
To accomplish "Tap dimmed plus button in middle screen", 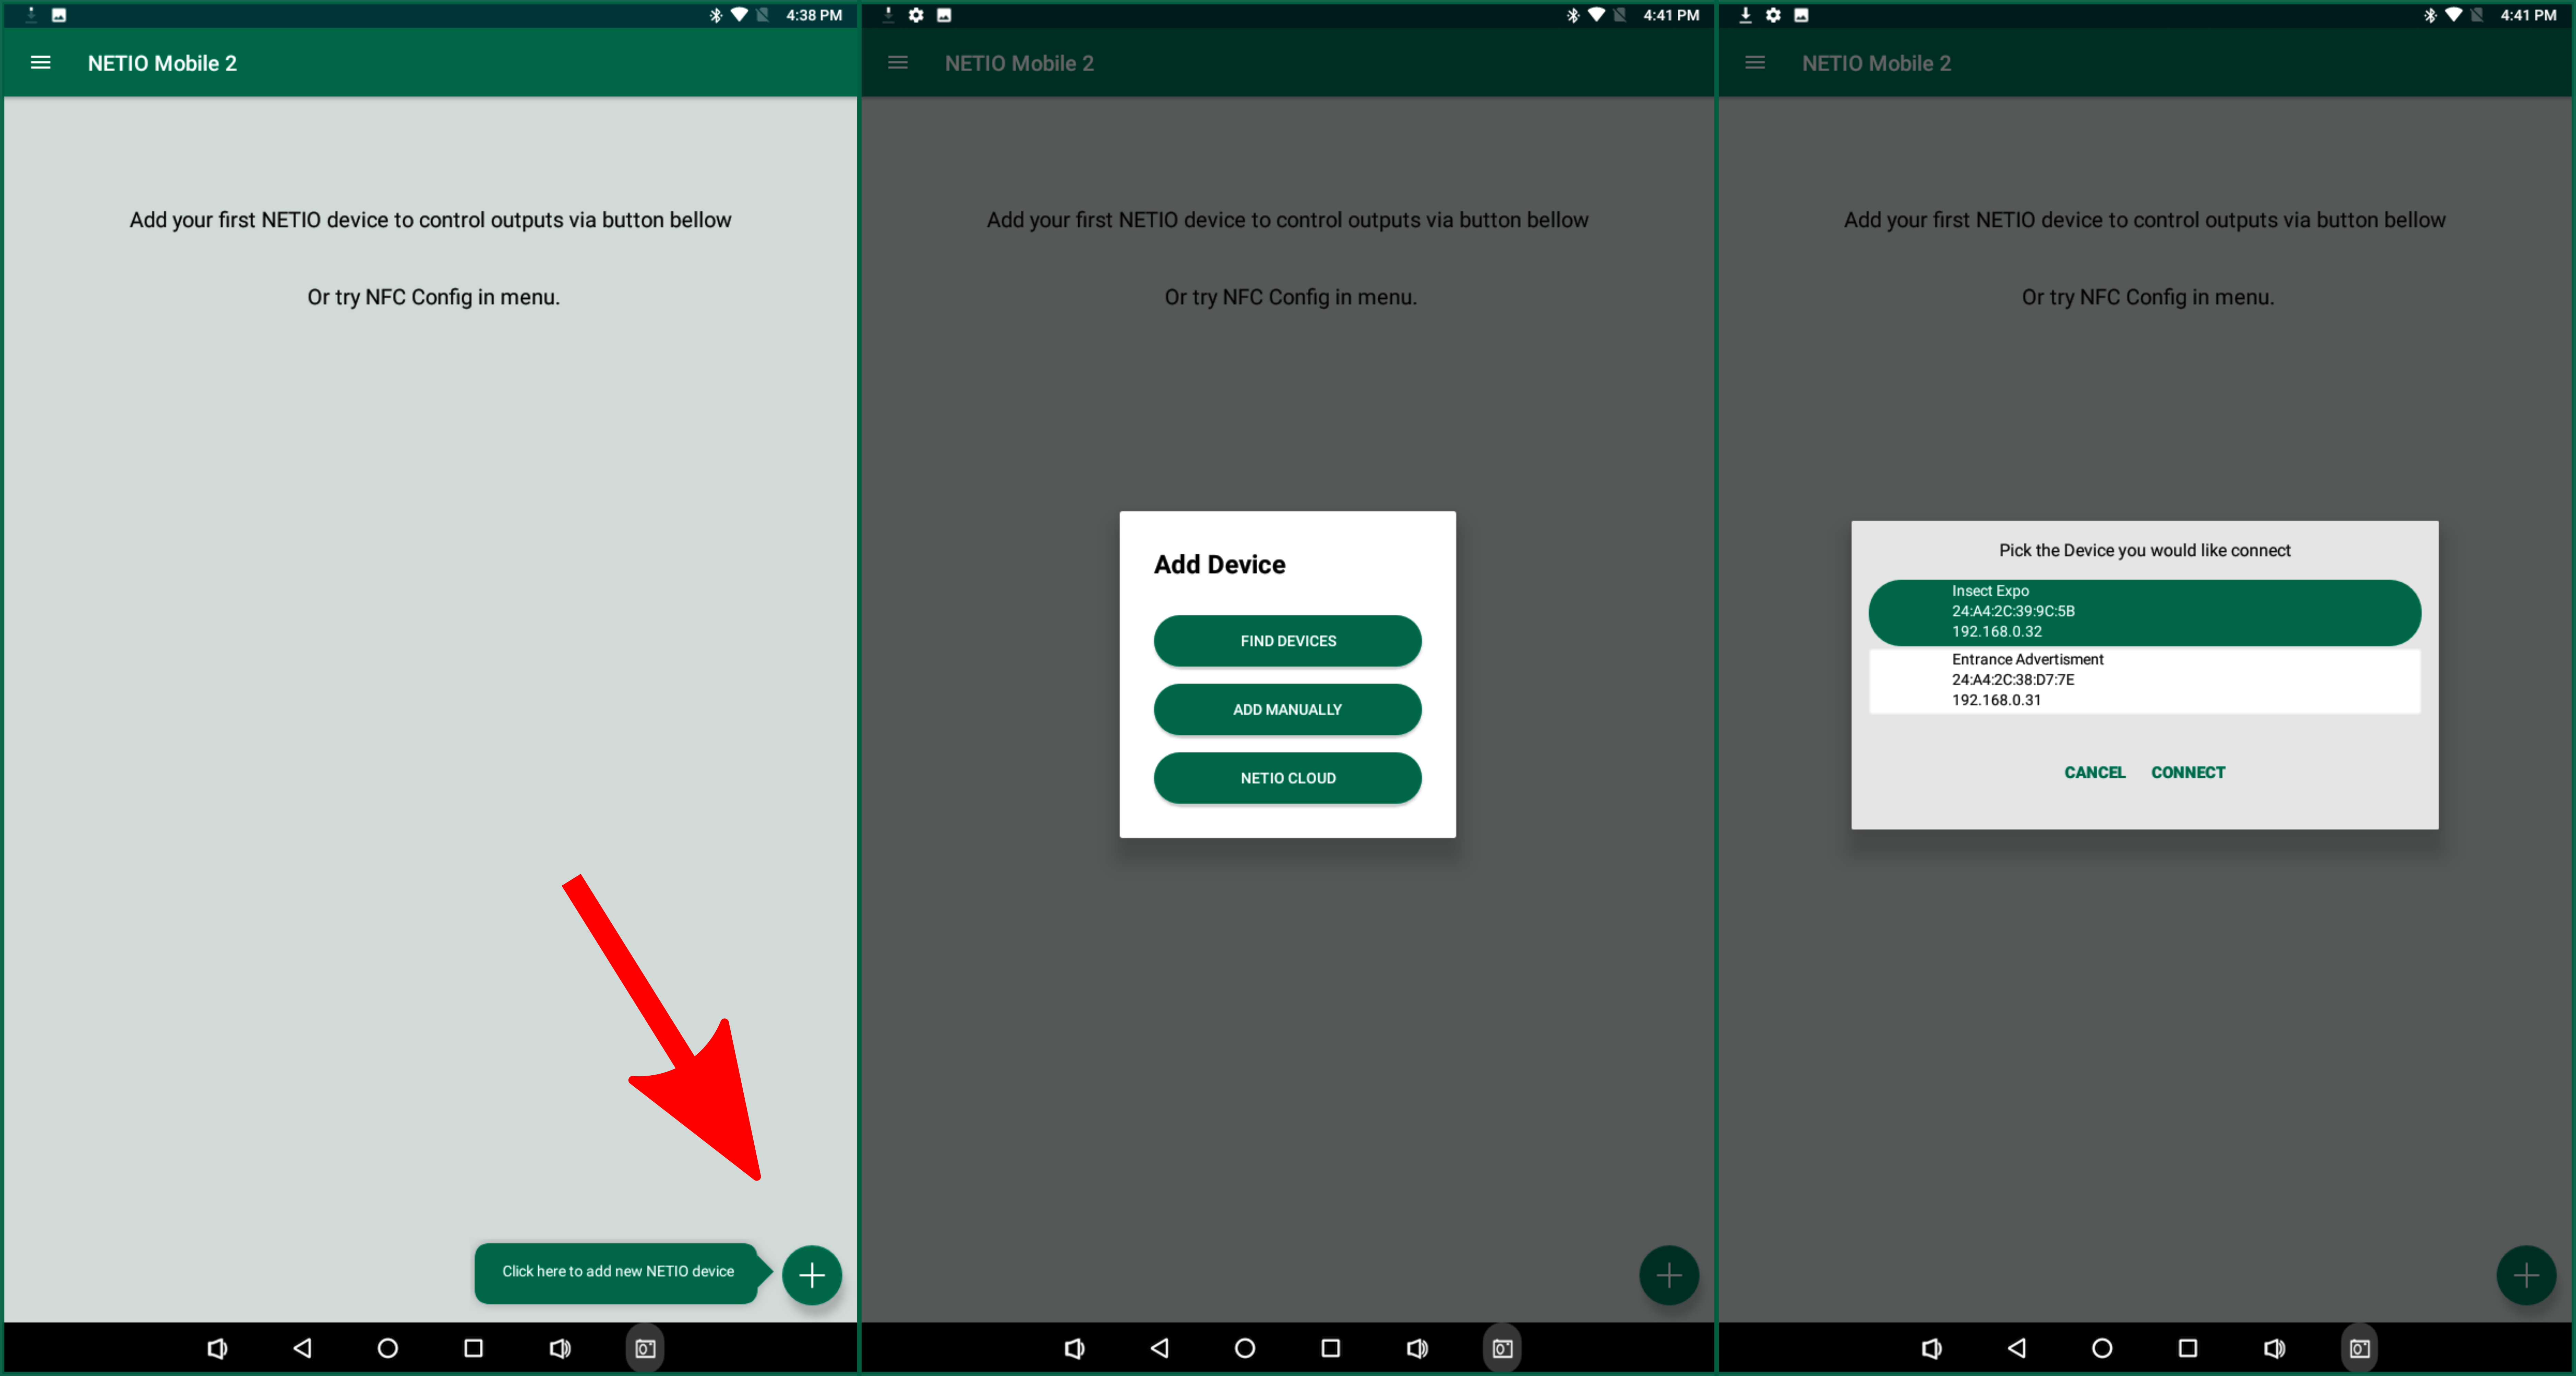I will click(x=1669, y=1275).
